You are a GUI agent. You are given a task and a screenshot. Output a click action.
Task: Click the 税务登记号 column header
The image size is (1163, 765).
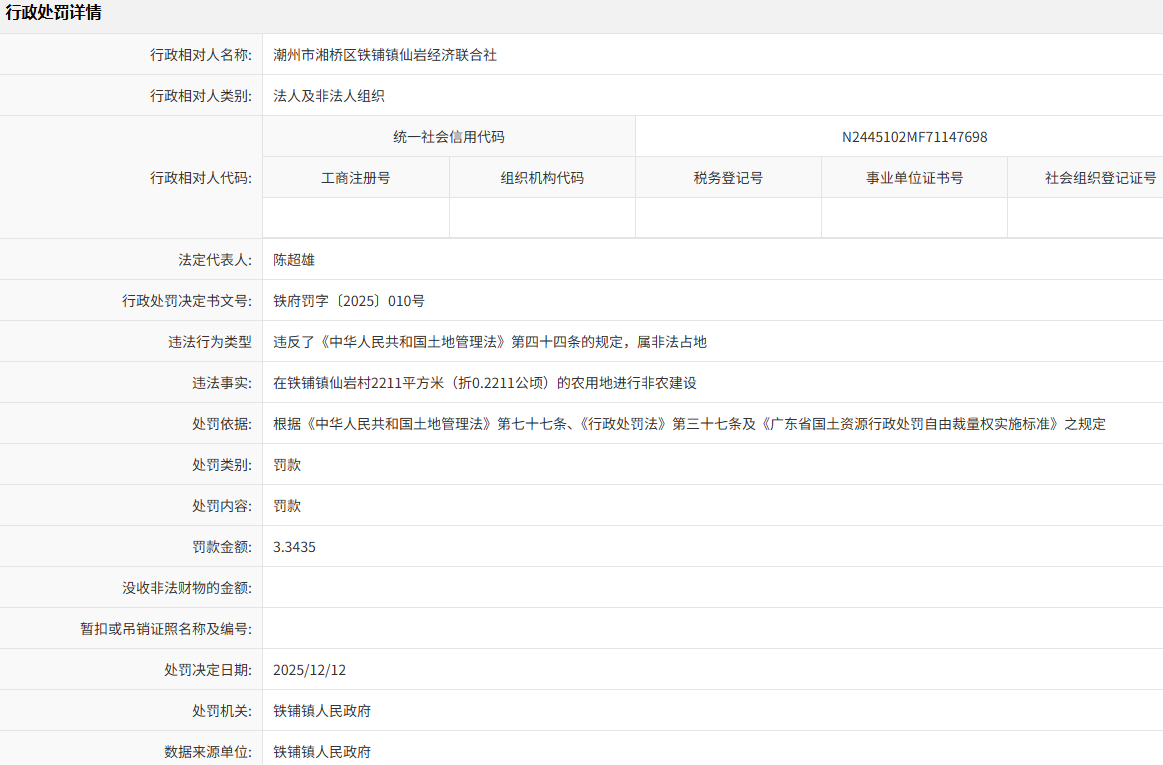728,178
